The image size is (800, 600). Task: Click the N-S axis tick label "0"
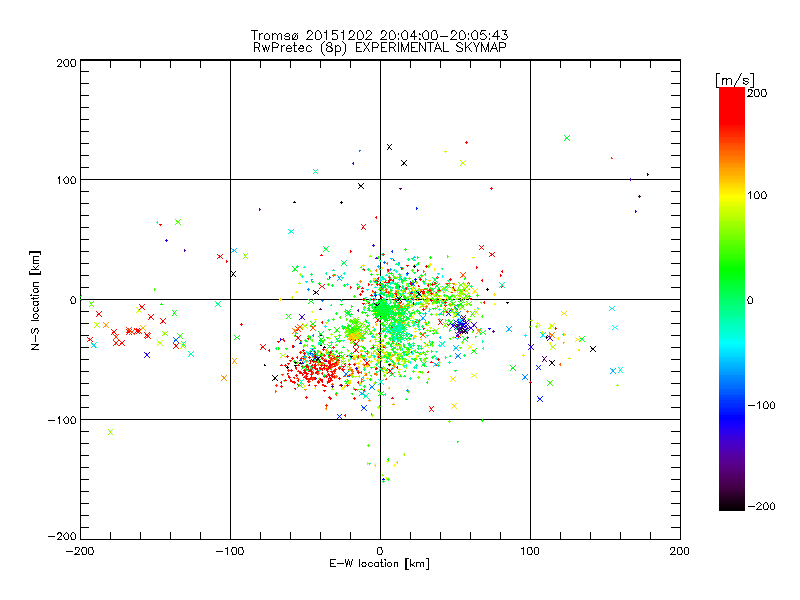[73, 300]
